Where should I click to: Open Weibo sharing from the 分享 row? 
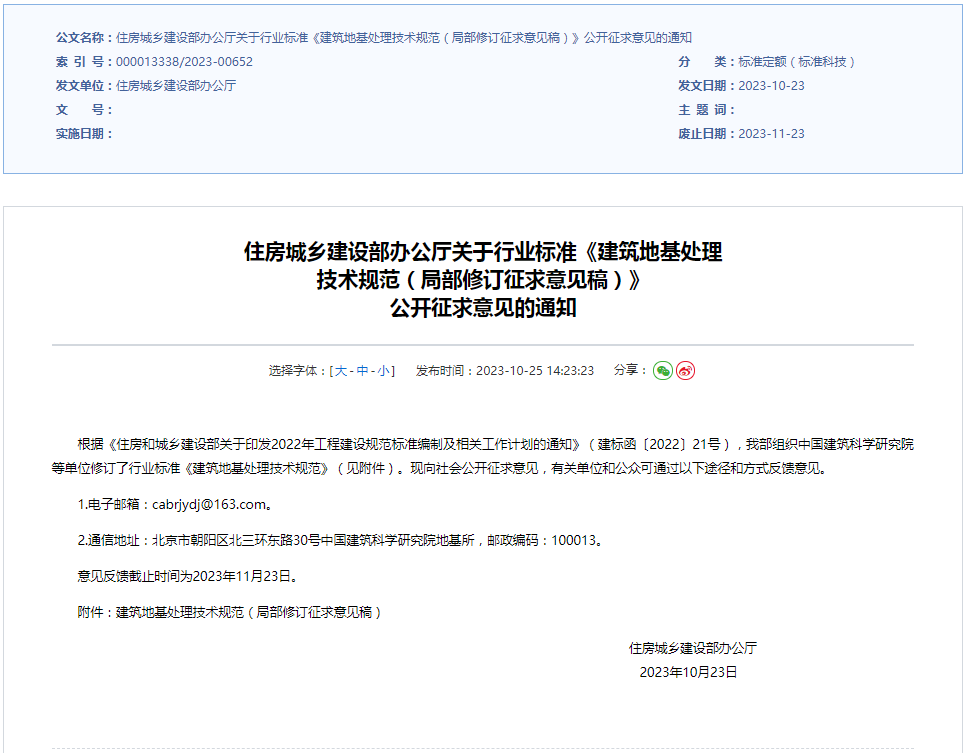[x=685, y=370]
